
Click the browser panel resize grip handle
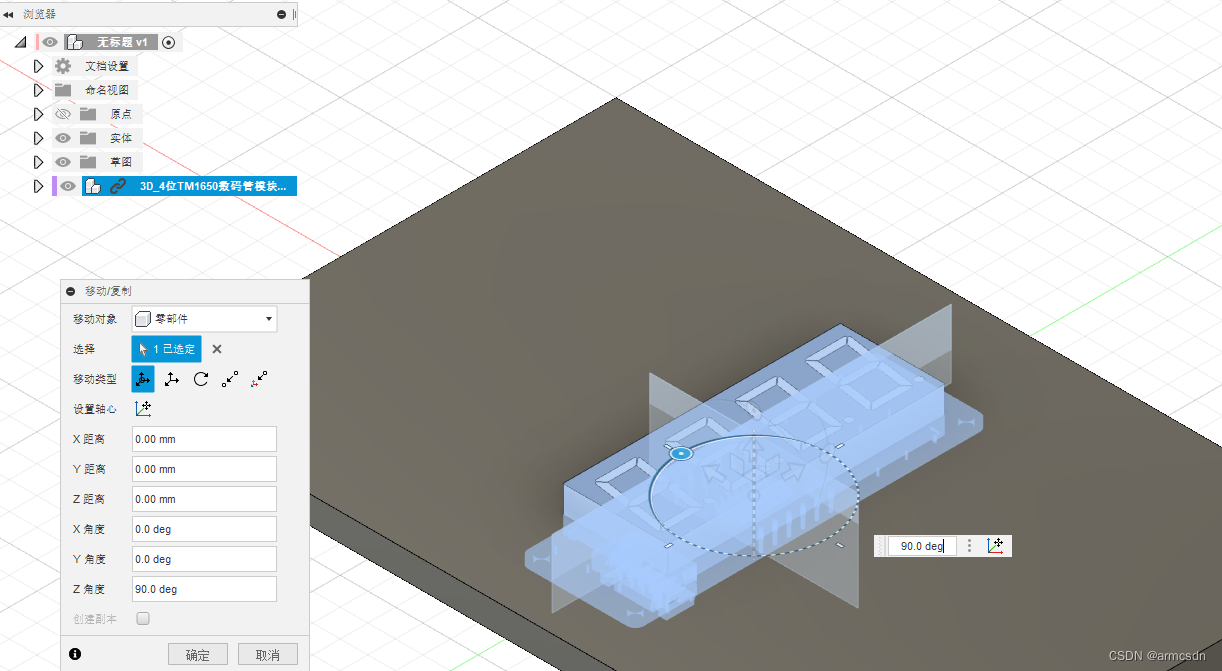tap(293, 14)
